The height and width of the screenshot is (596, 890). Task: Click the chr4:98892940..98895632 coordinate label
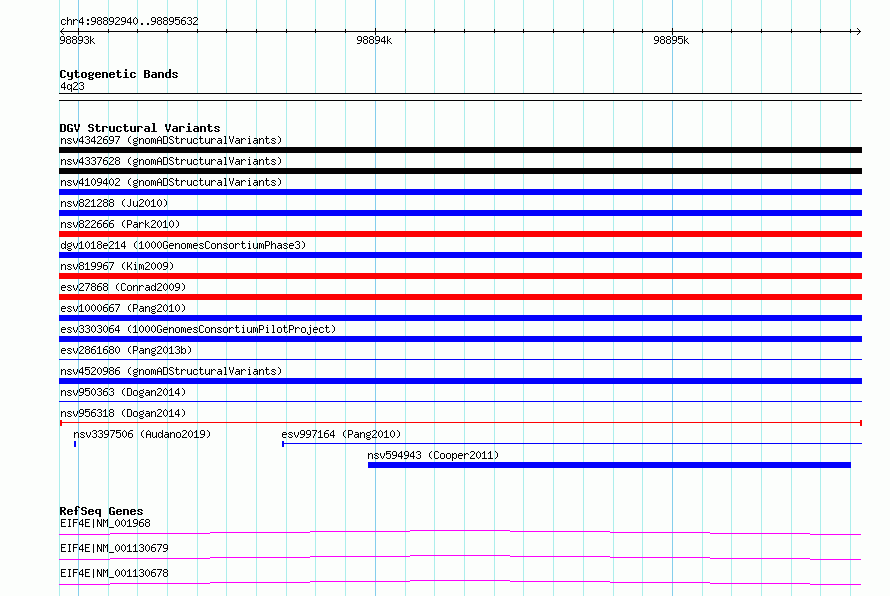coord(129,22)
